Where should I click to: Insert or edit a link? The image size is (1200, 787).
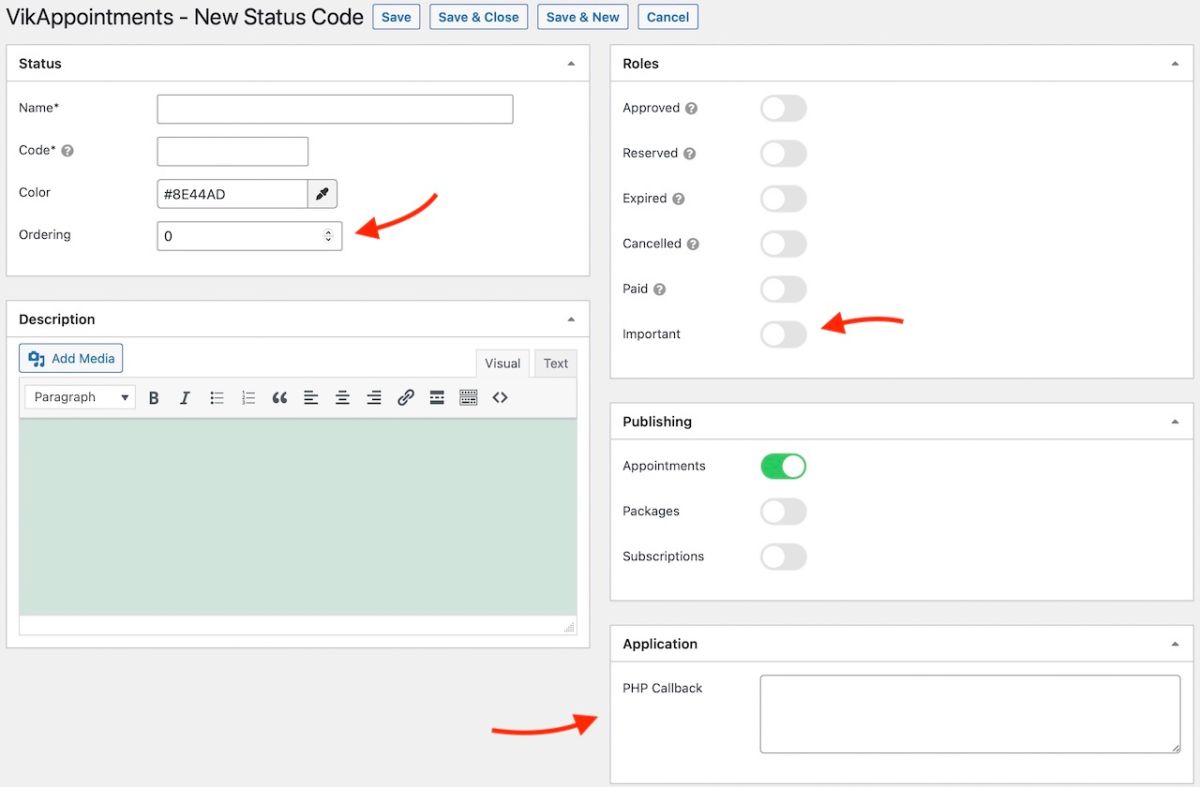(x=405, y=398)
